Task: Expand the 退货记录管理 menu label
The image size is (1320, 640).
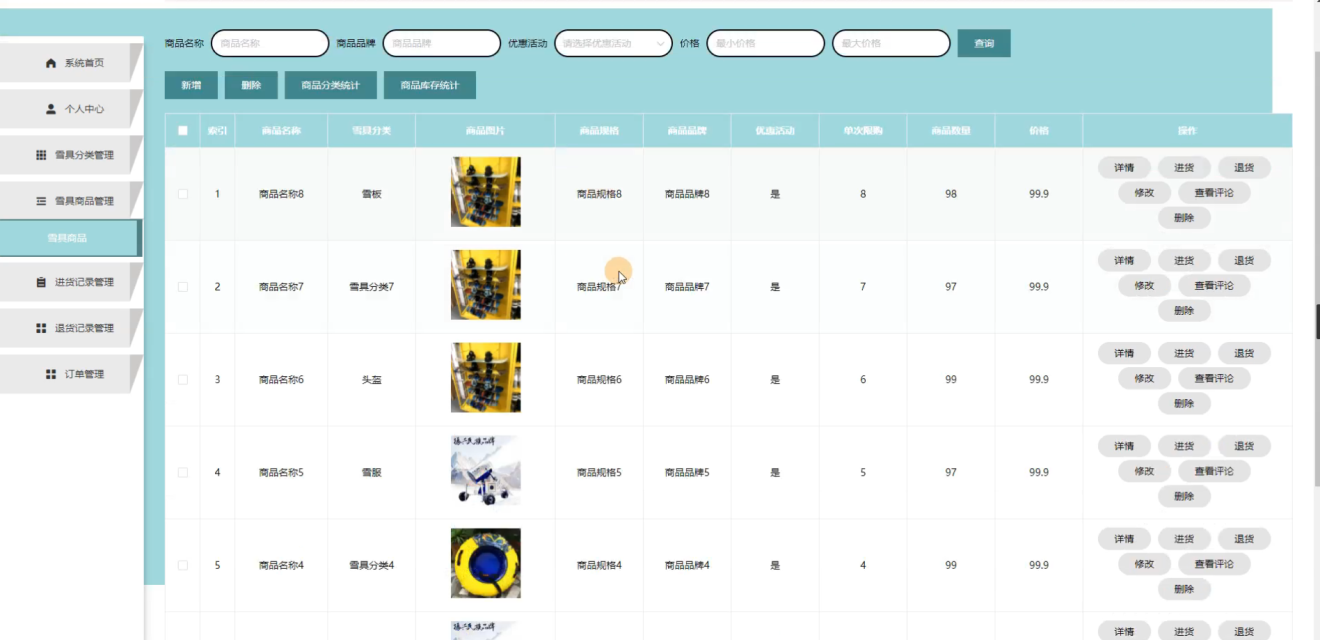Action: (84, 328)
